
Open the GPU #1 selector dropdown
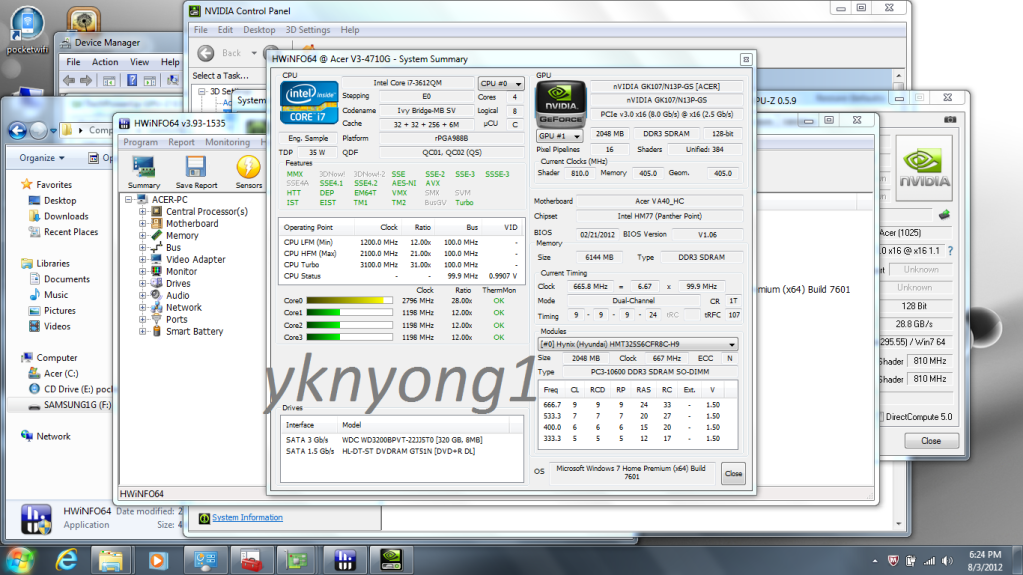point(559,136)
